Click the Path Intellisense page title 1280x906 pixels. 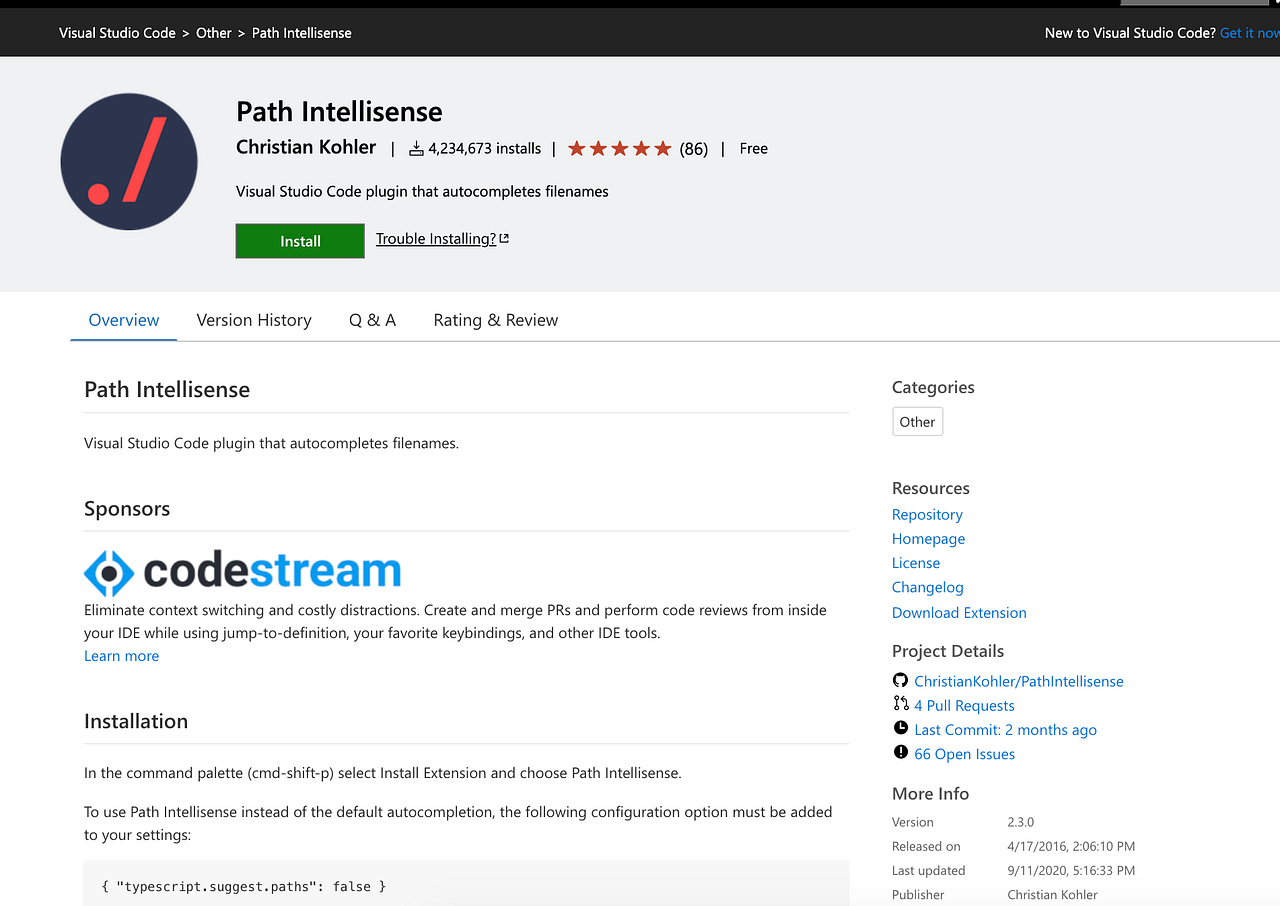[x=339, y=111]
